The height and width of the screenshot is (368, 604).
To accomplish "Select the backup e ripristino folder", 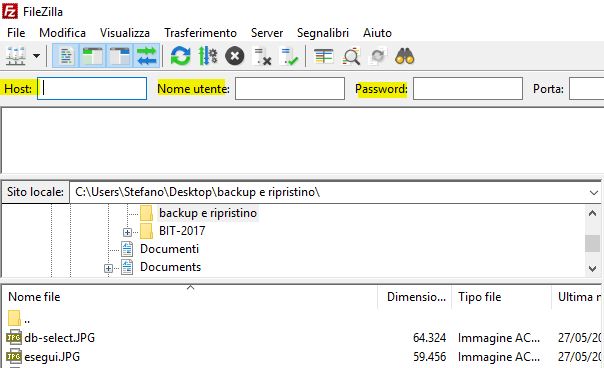I will click(x=208, y=213).
